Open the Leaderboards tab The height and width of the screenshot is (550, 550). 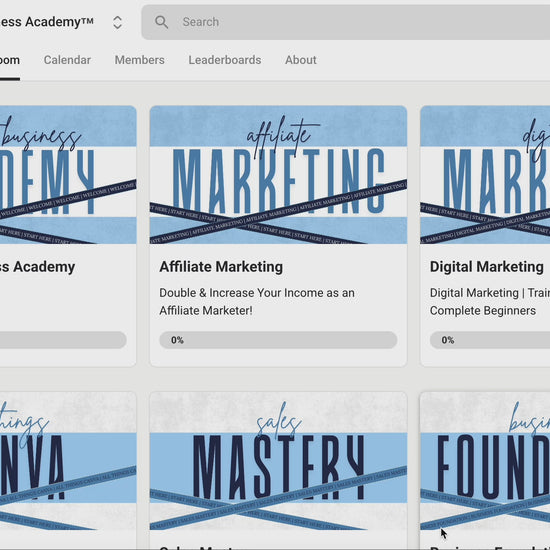pos(225,60)
